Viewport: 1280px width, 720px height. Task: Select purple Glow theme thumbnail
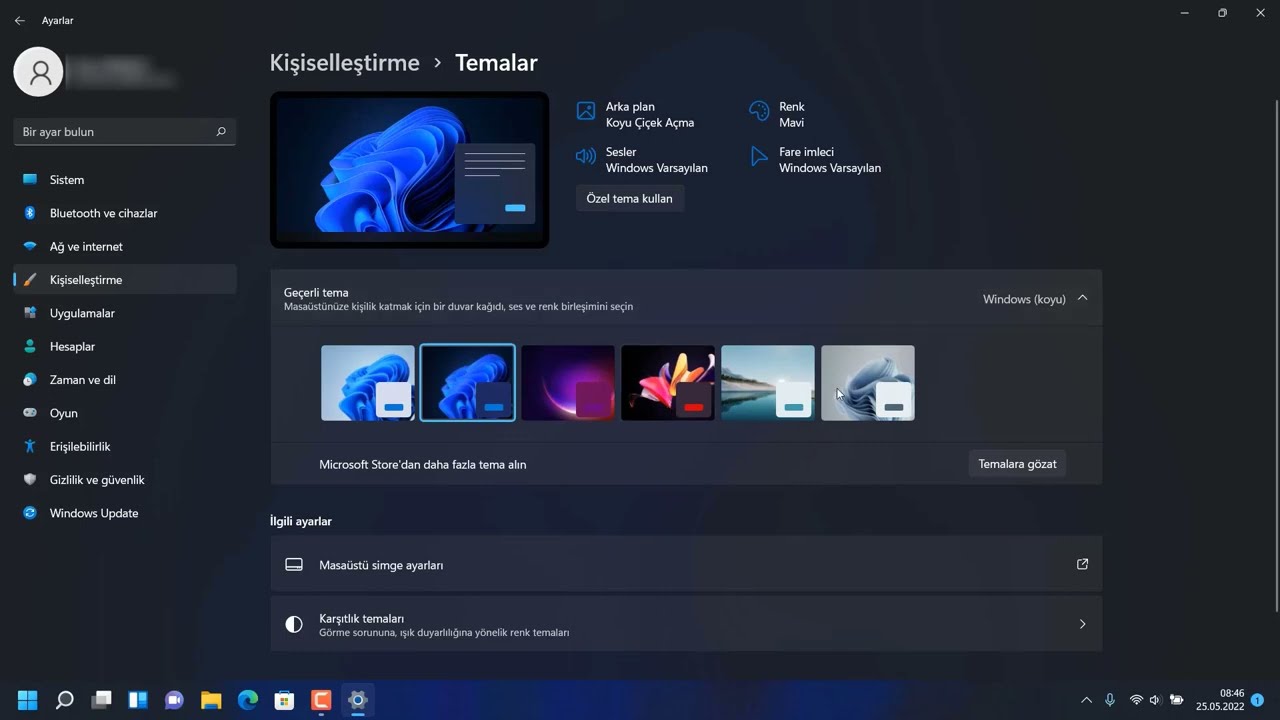568,383
